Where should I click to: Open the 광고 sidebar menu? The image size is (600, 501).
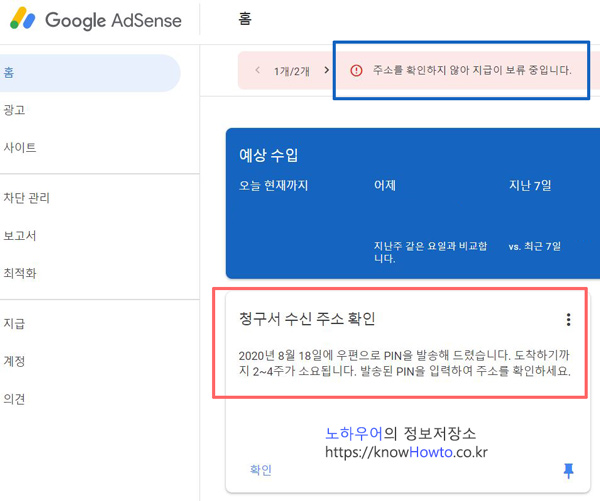[x=14, y=110]
